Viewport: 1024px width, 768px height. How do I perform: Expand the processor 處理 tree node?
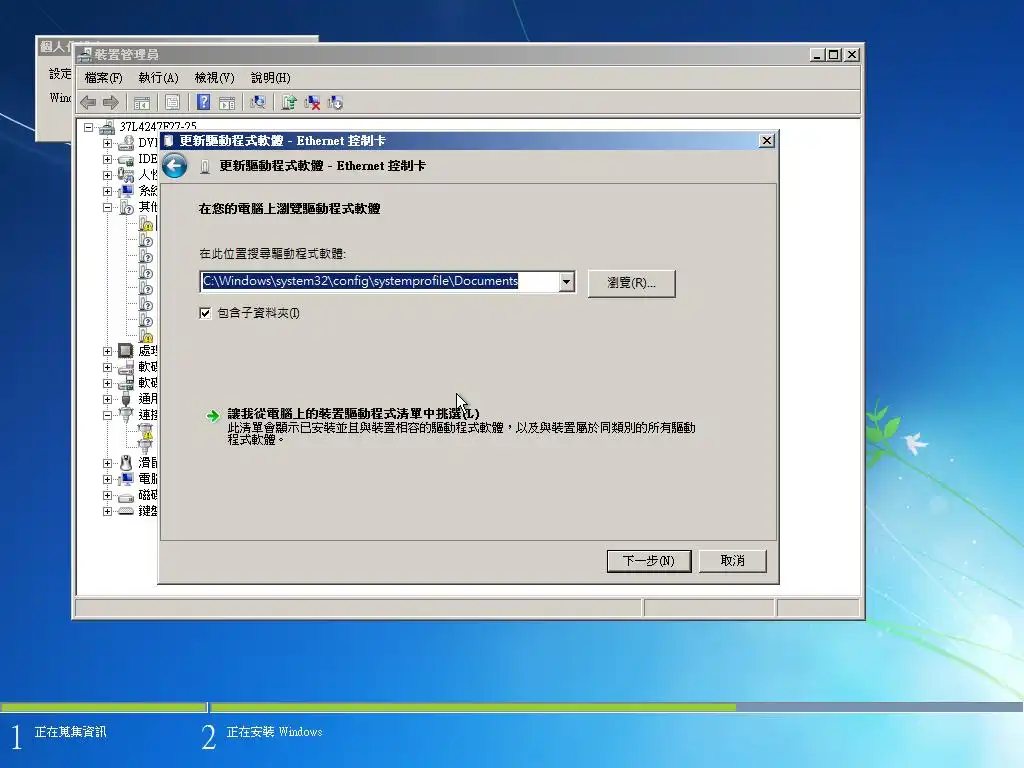(x=108, y=351)
